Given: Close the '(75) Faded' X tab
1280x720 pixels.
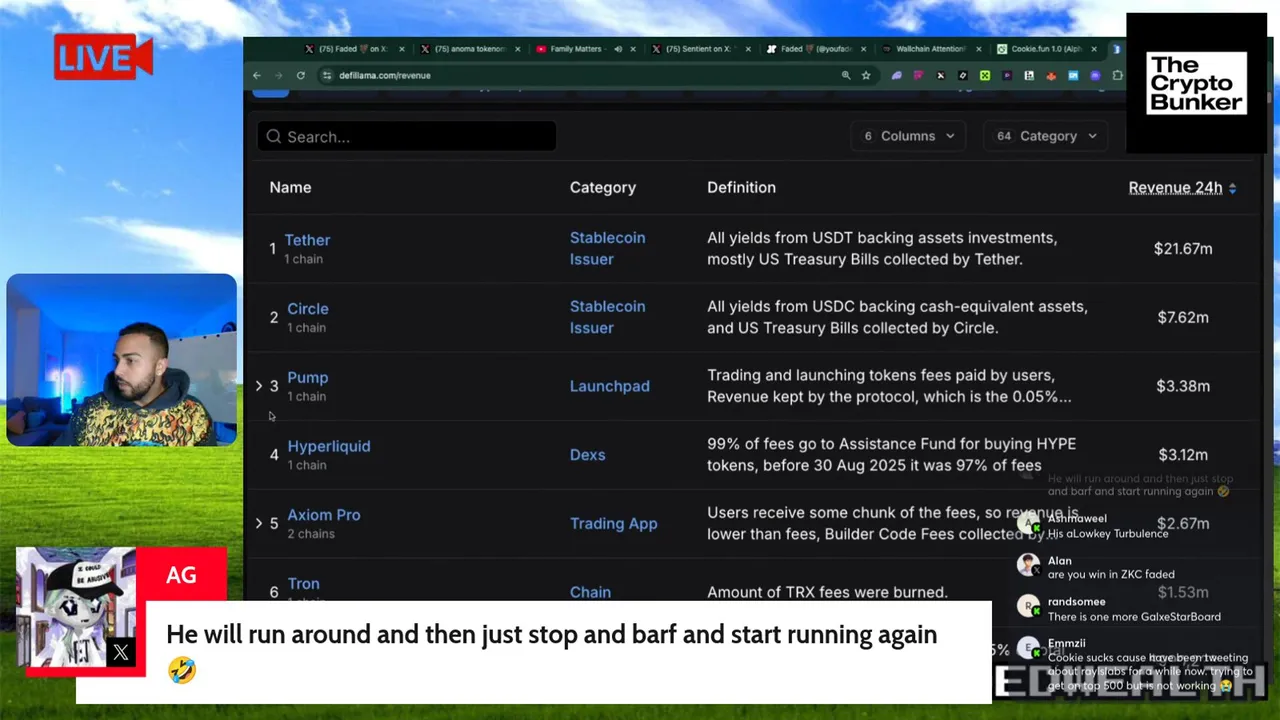Looking at the screenshot, I should [402, 49].
